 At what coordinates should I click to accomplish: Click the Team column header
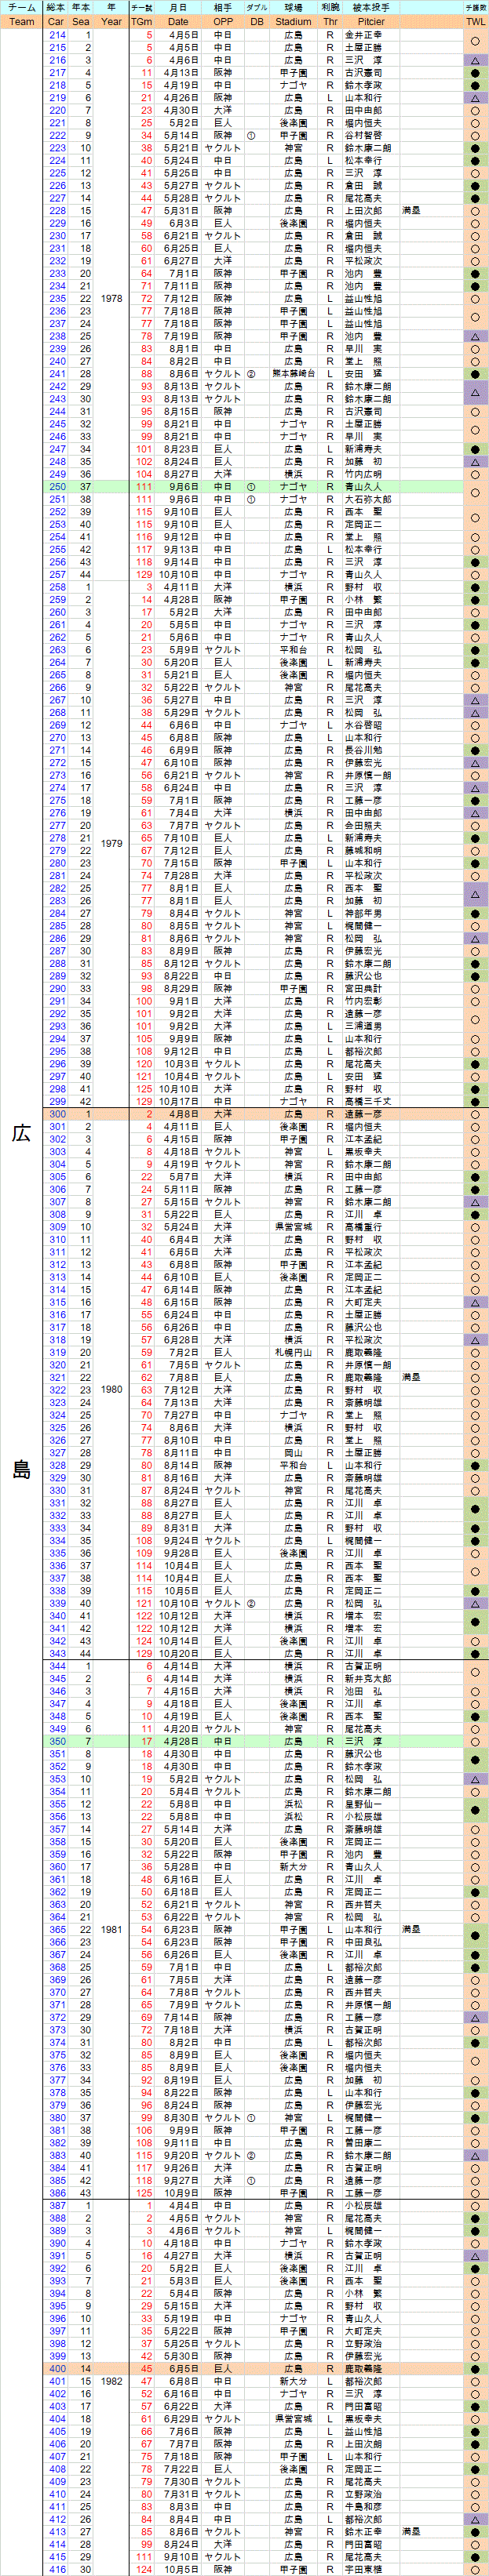coord(21,21)
